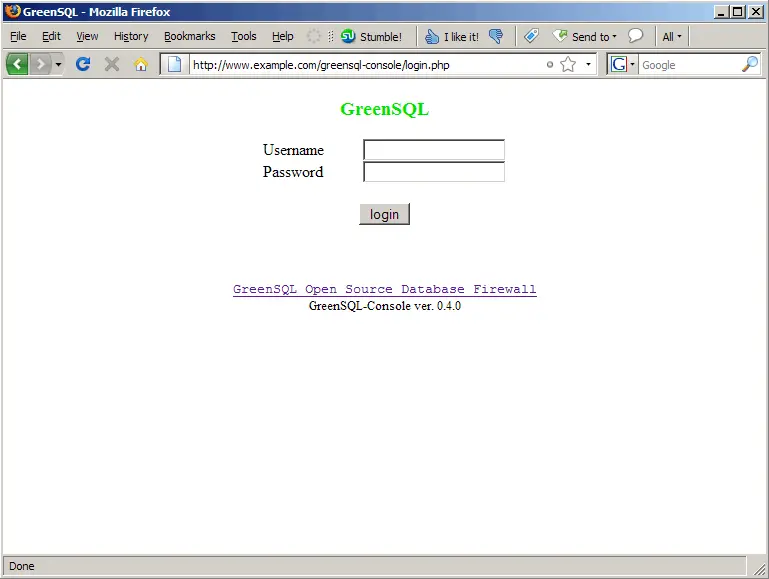Click the thumbs-down dislike icon
The height and width of the screenshot is (579, 769).
click(496, 36)
